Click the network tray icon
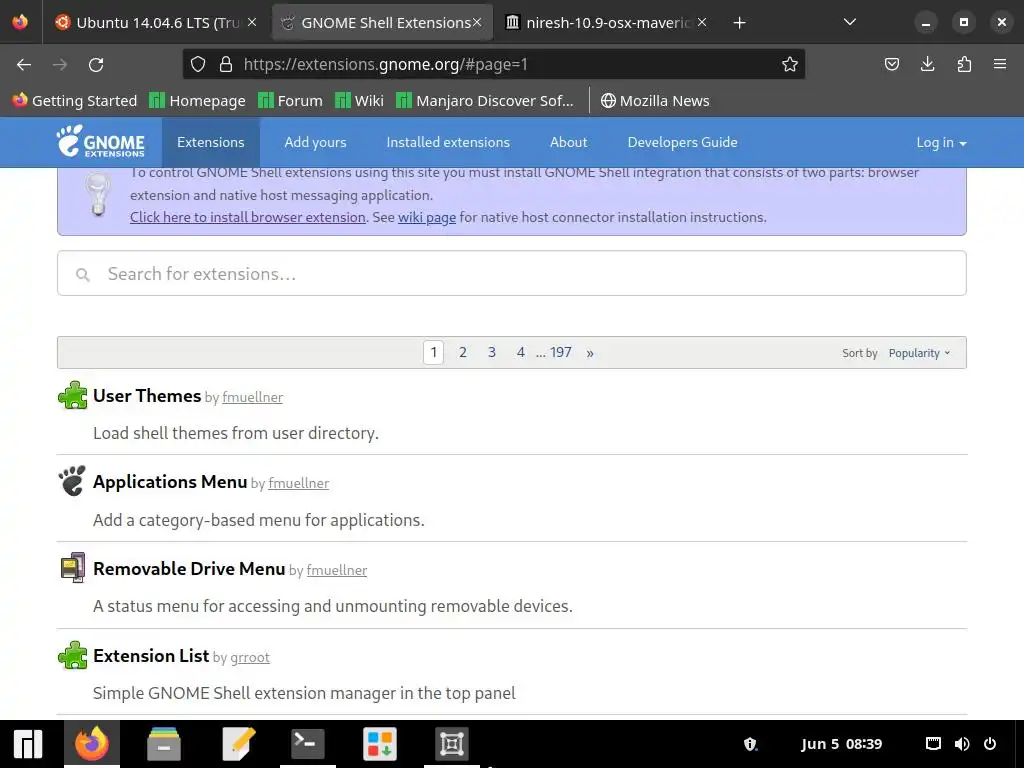This screenshot has width=1024, height=768. coord(933,744)
